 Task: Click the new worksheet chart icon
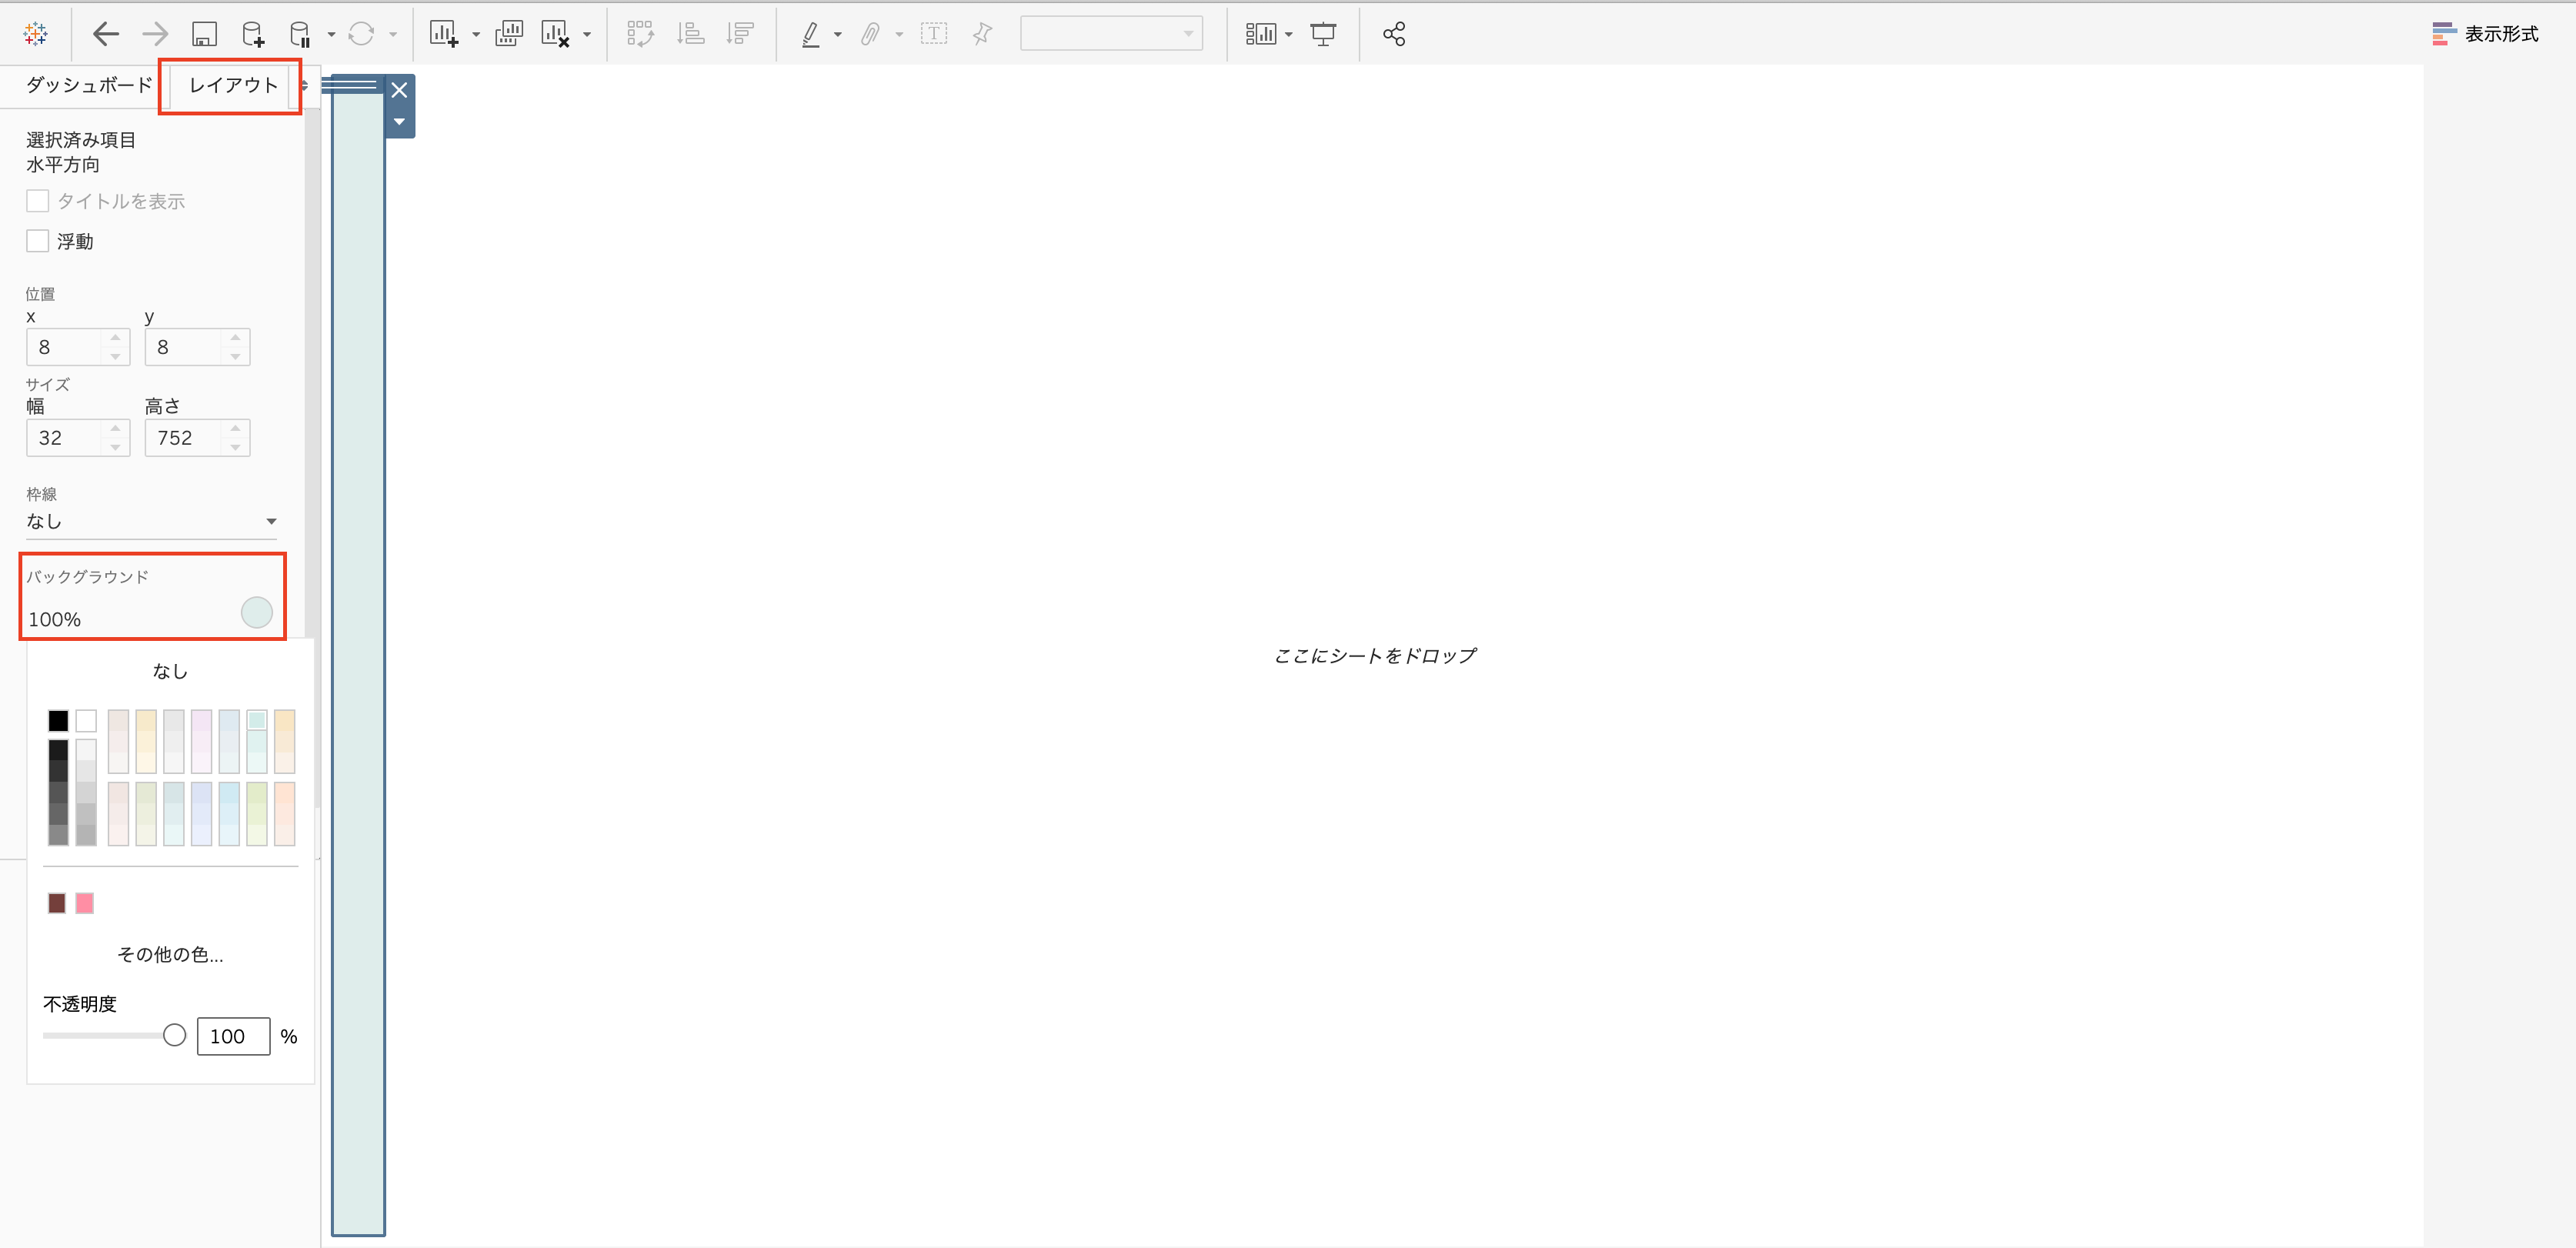click(x=443, y=34)
